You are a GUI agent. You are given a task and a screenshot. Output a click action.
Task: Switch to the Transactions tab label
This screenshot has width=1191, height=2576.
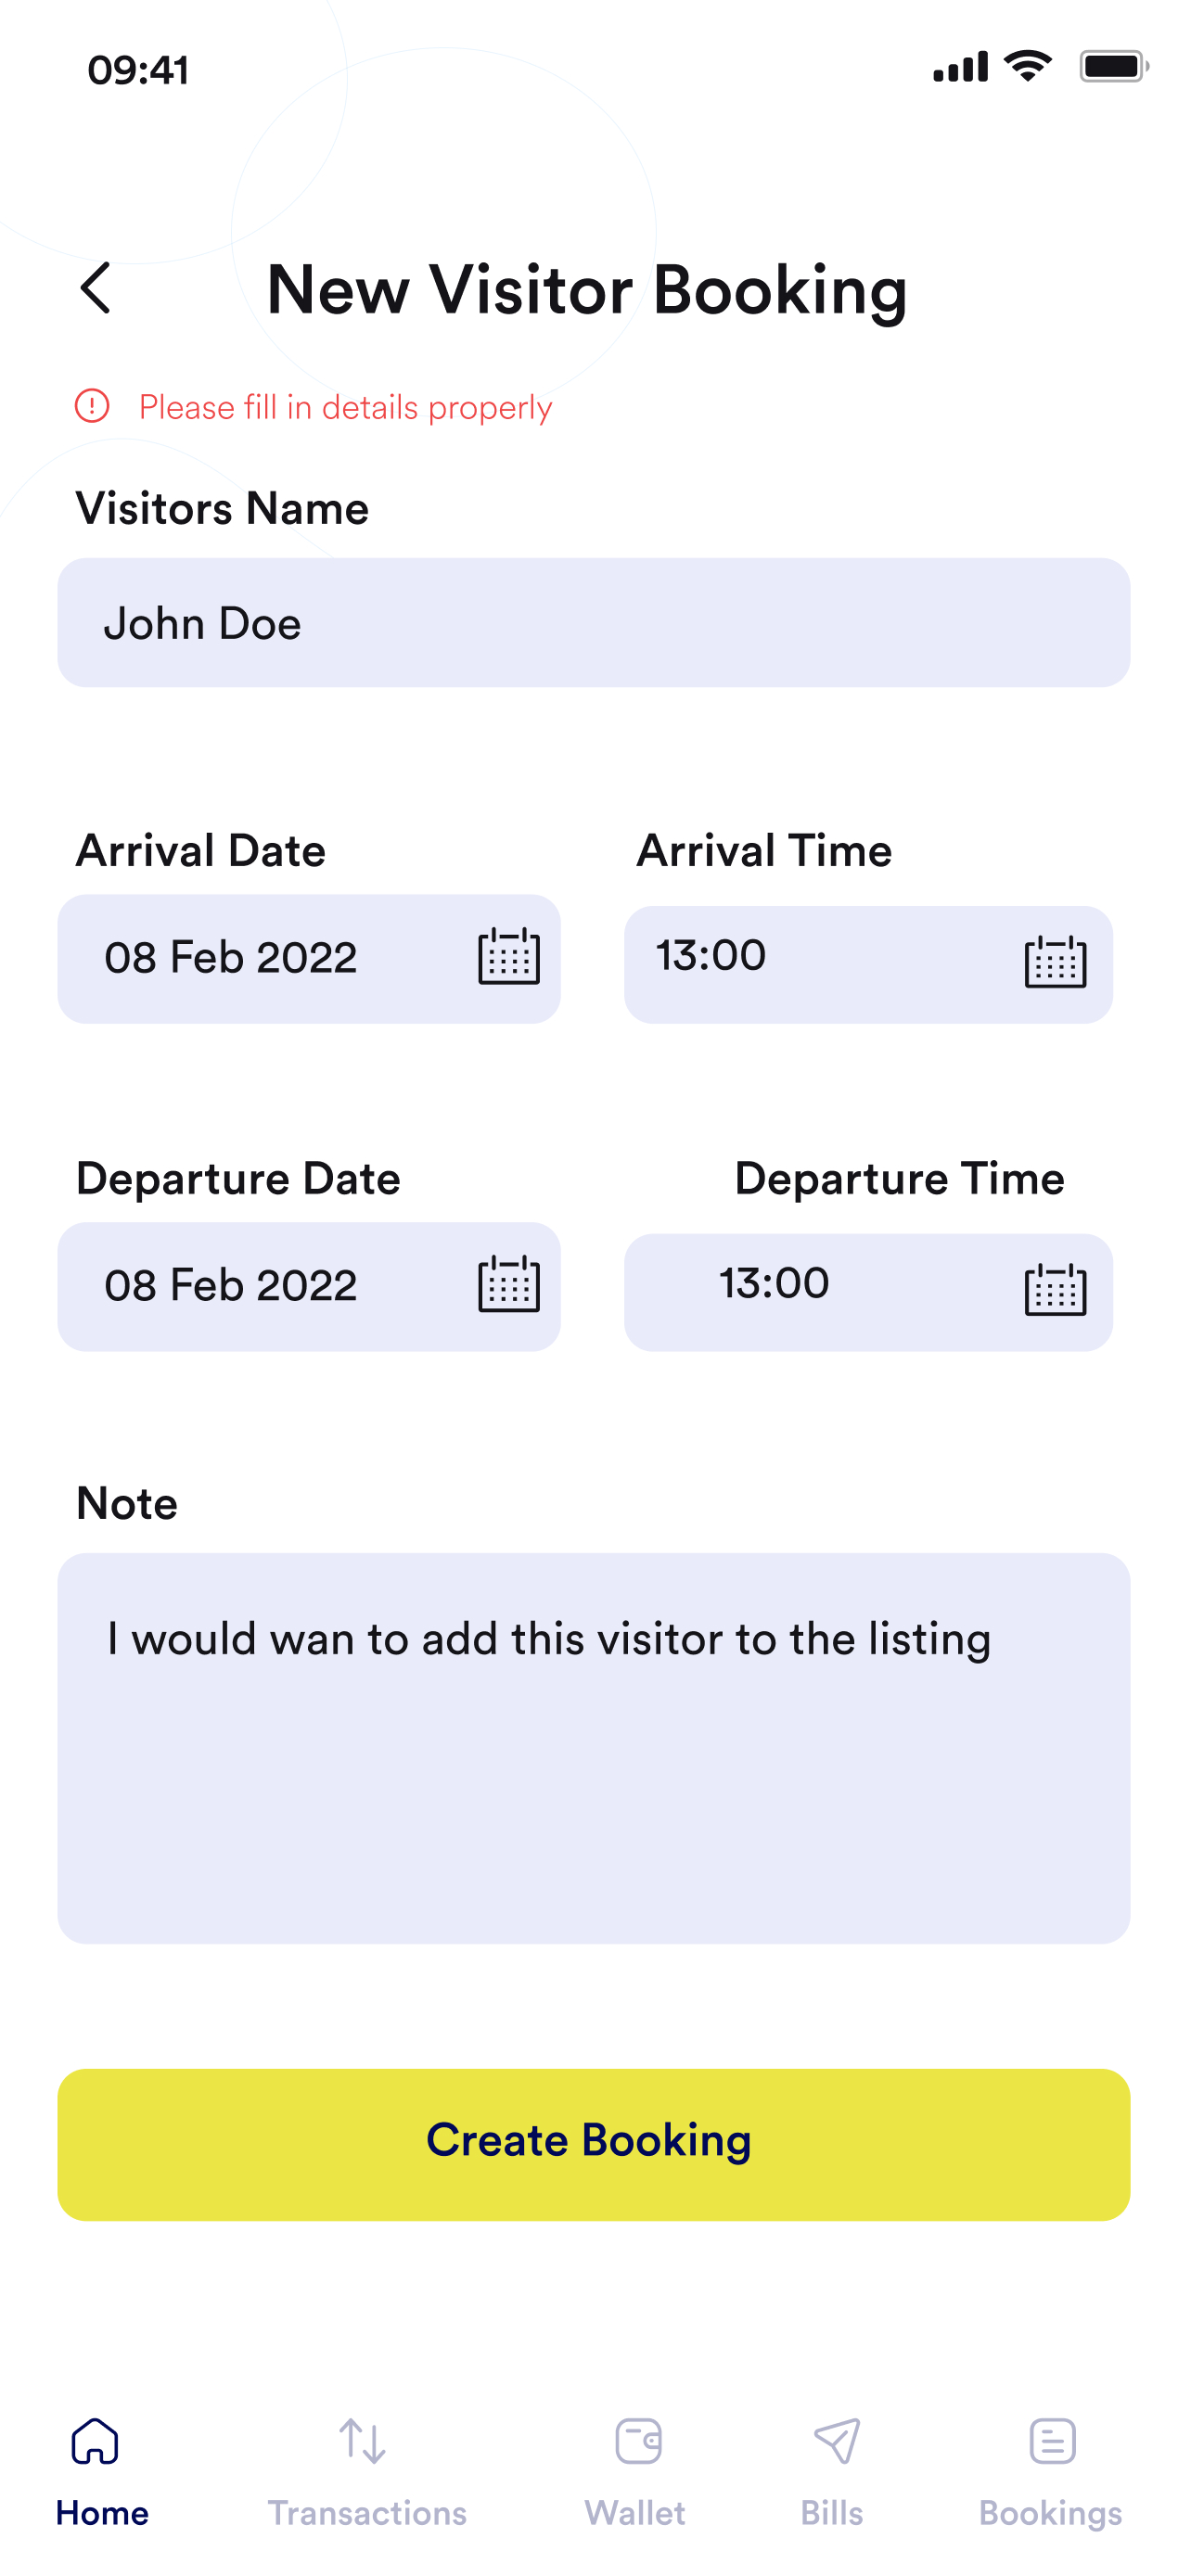click(x=366, y=2513)
